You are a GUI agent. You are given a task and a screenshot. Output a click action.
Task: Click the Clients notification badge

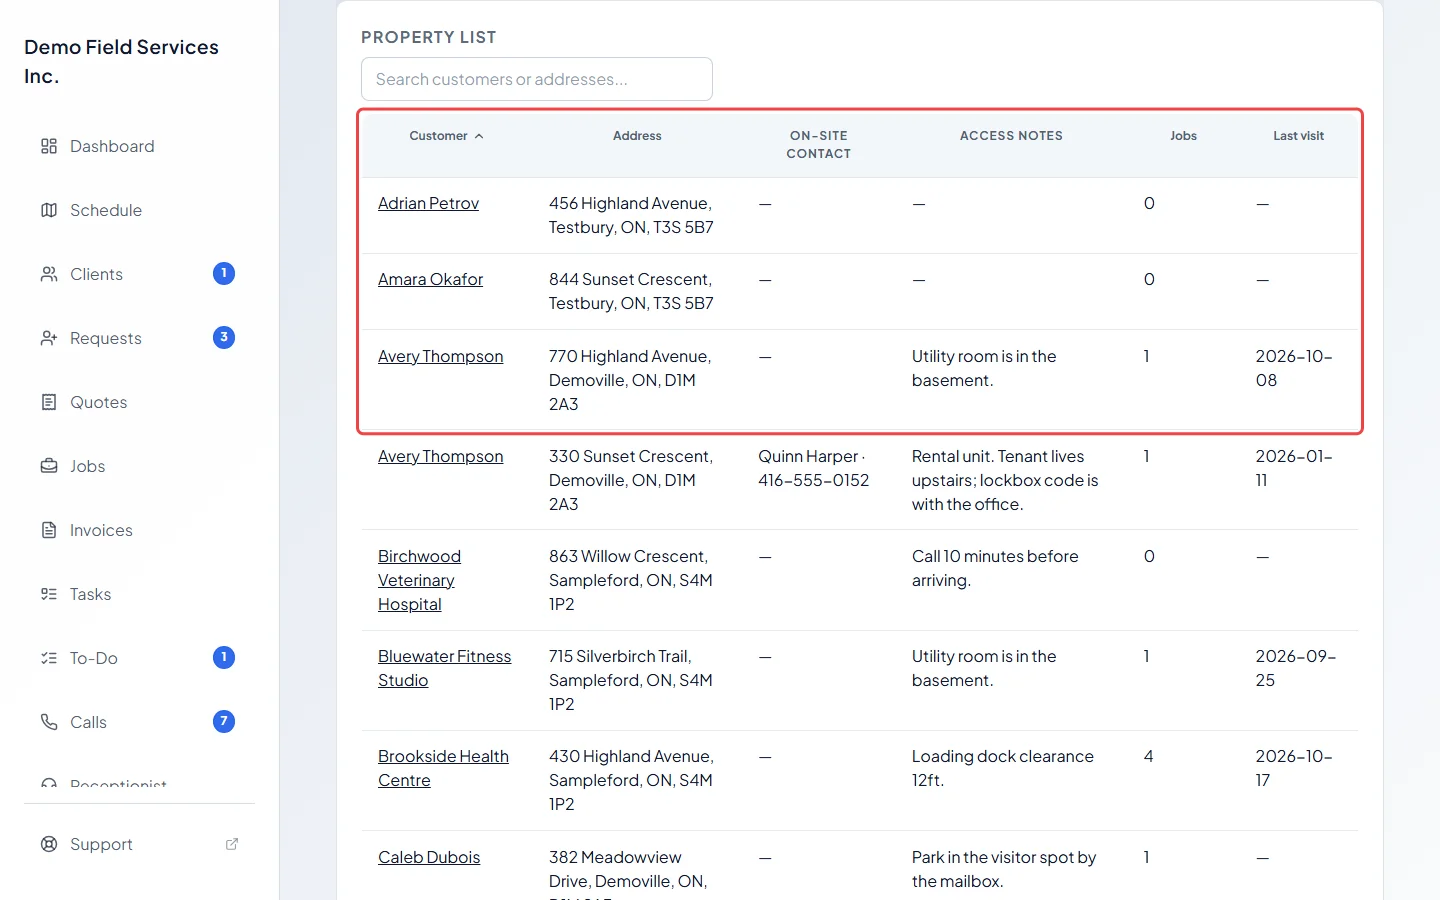click(x=224, y=273)
